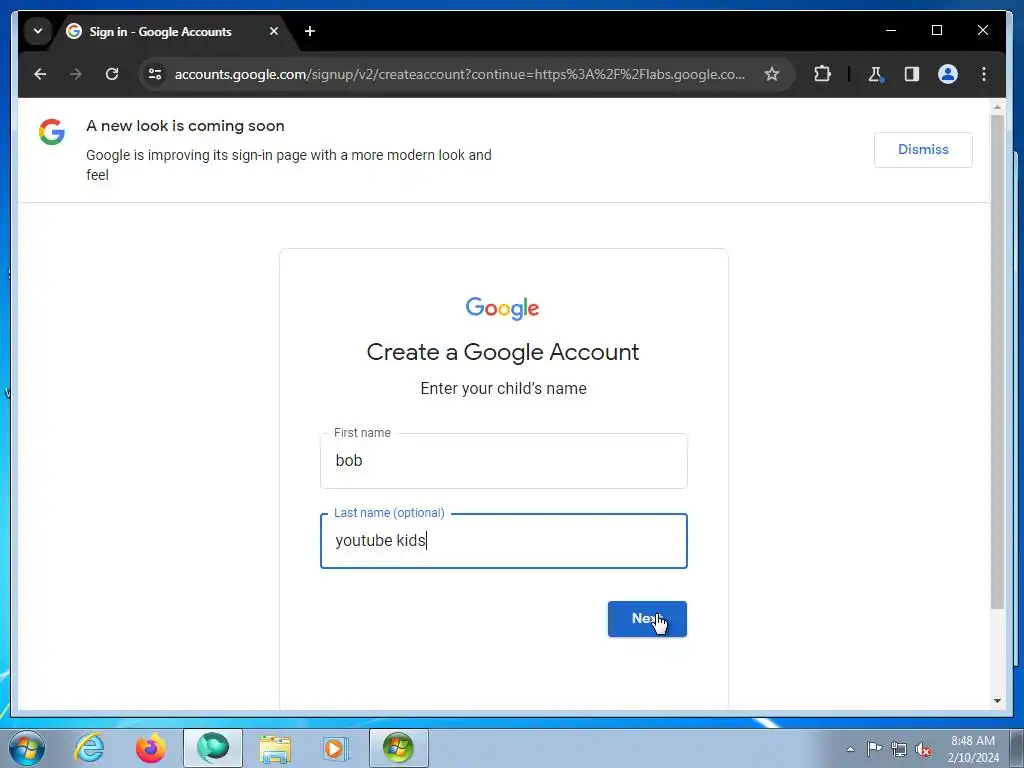Open the Extensions puzzle icon
This screenshot has width=1024, height=768.
click(x=822, y=74)
